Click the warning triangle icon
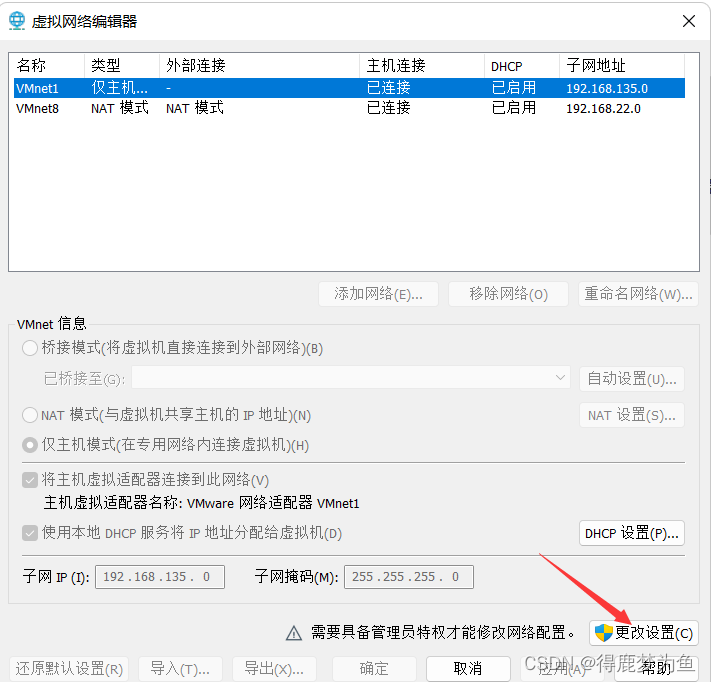 (294, 633)
